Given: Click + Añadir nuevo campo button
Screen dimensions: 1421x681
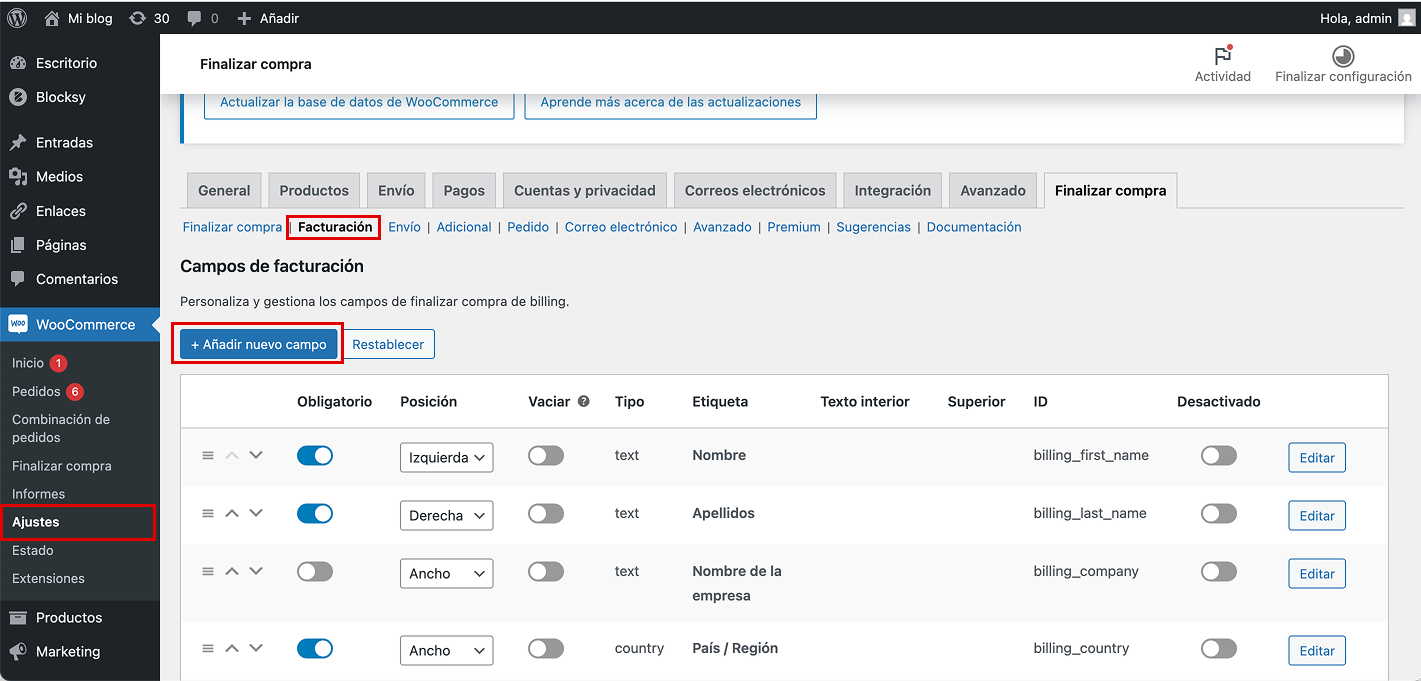Looking at the screenshot, I should [x=259, y=344].
